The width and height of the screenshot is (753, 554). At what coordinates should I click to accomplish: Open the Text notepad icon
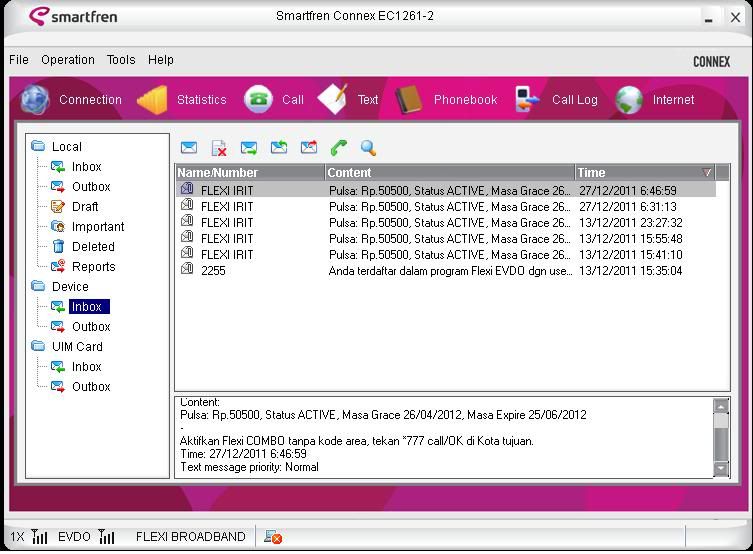[333, 99]
